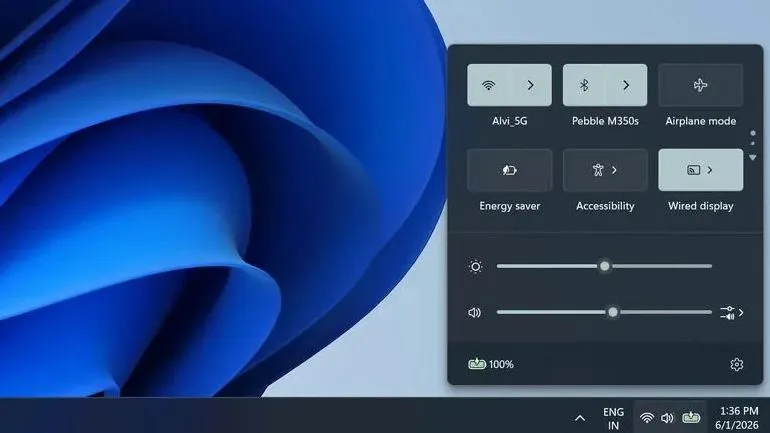Click the volume slider handle
The height and width of the screenshot is (433, 770).
pyautogui.click(x=613, y=312)
